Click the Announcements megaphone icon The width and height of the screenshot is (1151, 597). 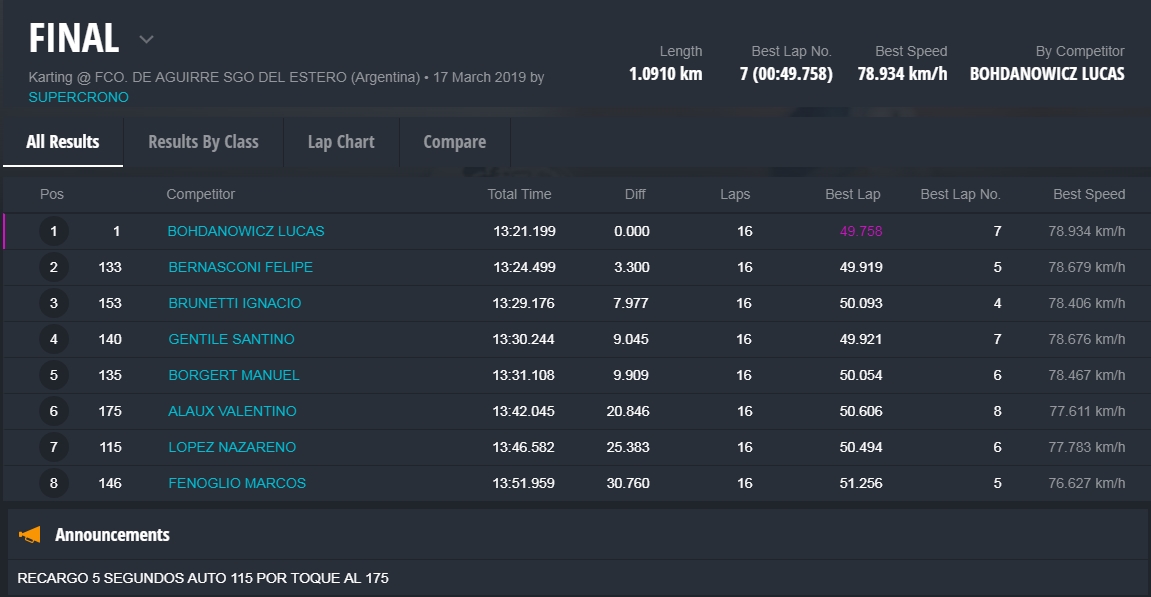30,535
